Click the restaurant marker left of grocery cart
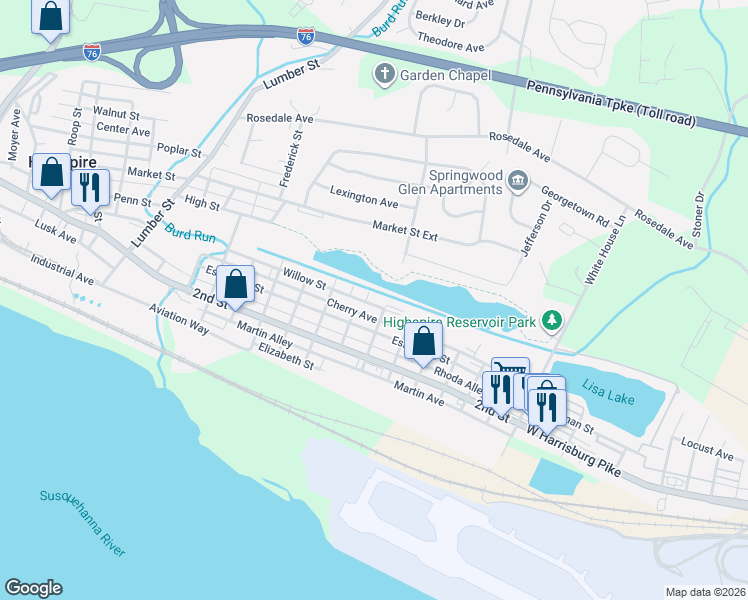Viewport: 748px width, 600px height. (498, 393)
